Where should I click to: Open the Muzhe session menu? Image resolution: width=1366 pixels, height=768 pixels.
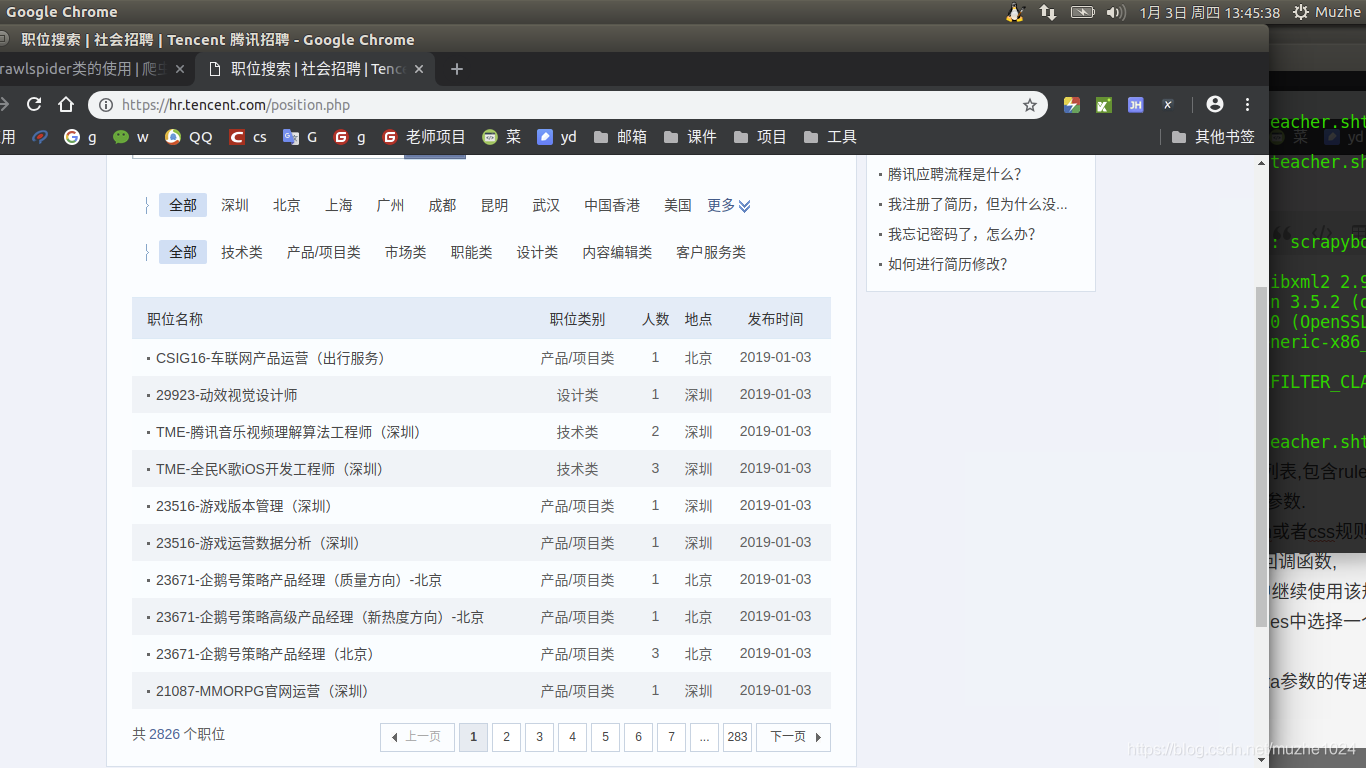click(1327, 12)
